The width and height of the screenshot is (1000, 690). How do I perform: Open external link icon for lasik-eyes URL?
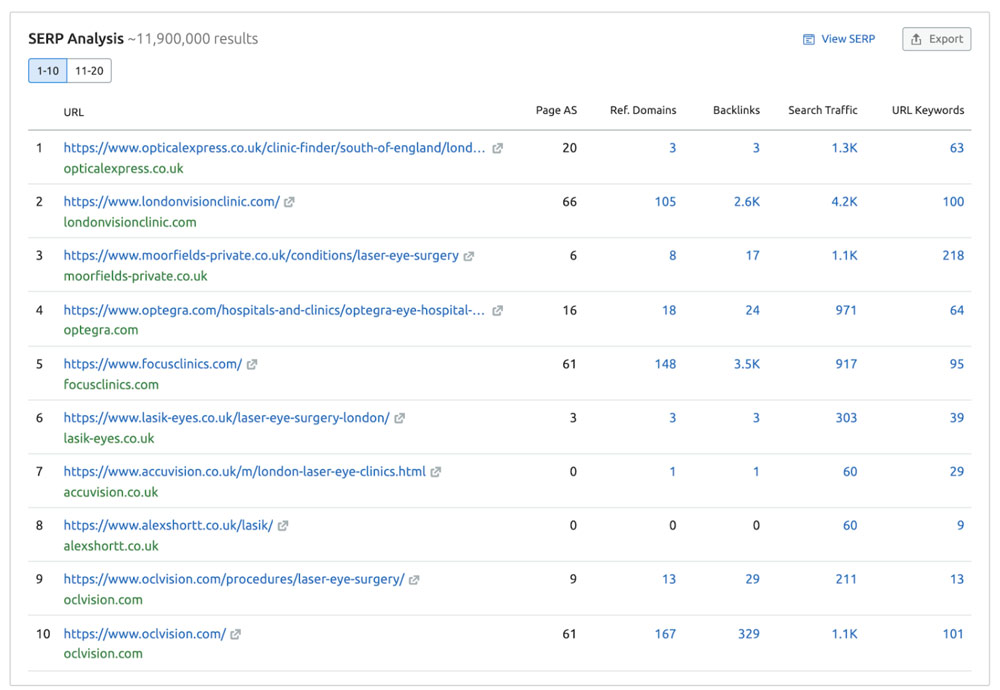(x=399, y=418)
